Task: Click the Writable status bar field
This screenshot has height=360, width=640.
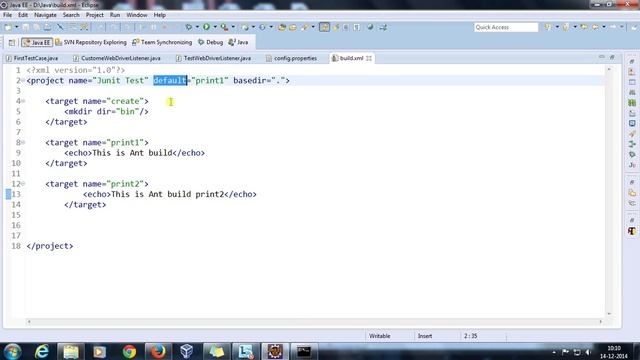Action: tap(380, 336)
